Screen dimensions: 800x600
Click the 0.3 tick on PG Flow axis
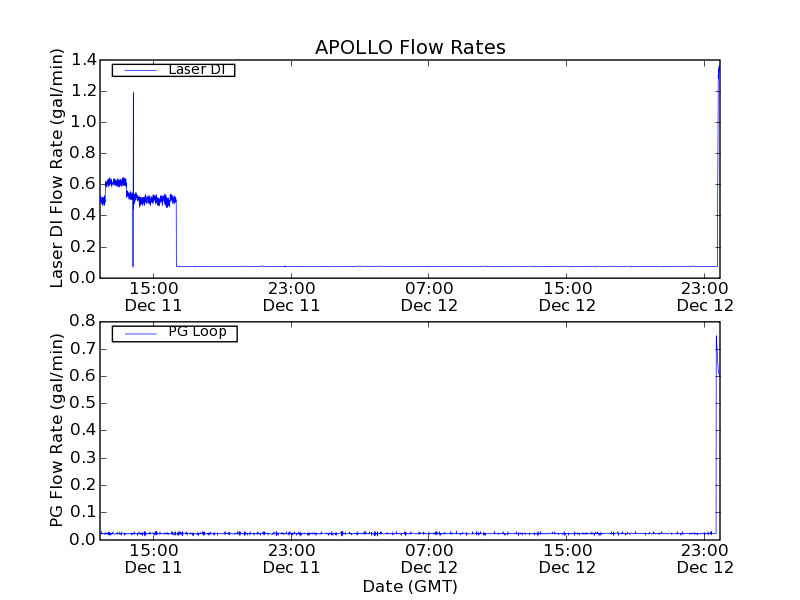(83, 458)
